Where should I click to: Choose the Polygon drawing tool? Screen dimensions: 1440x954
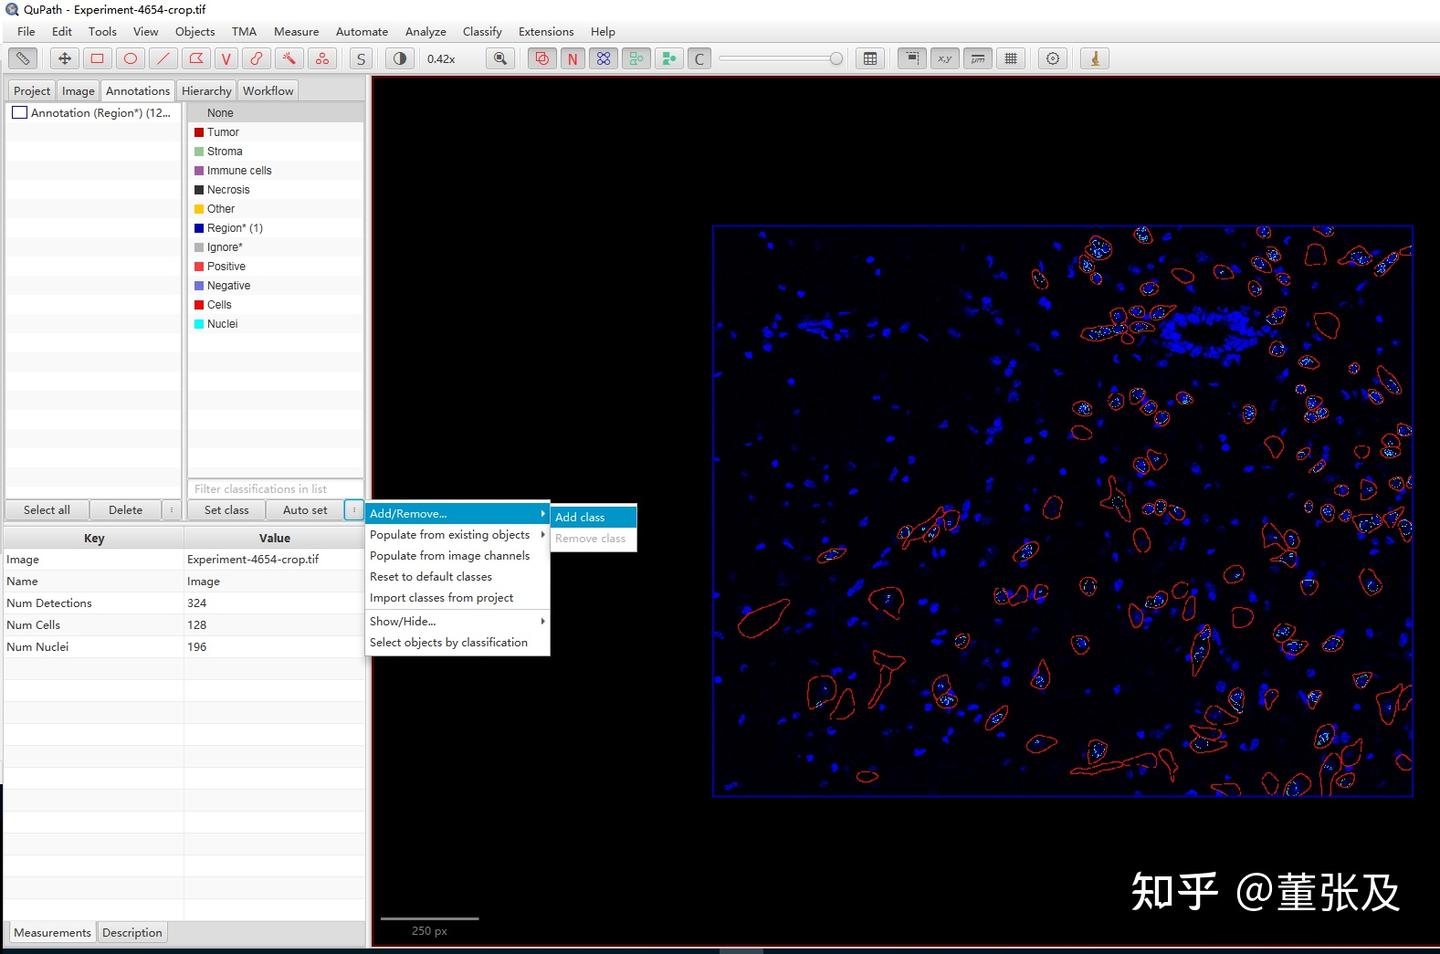pyautogui.click(x=196, y=59)
